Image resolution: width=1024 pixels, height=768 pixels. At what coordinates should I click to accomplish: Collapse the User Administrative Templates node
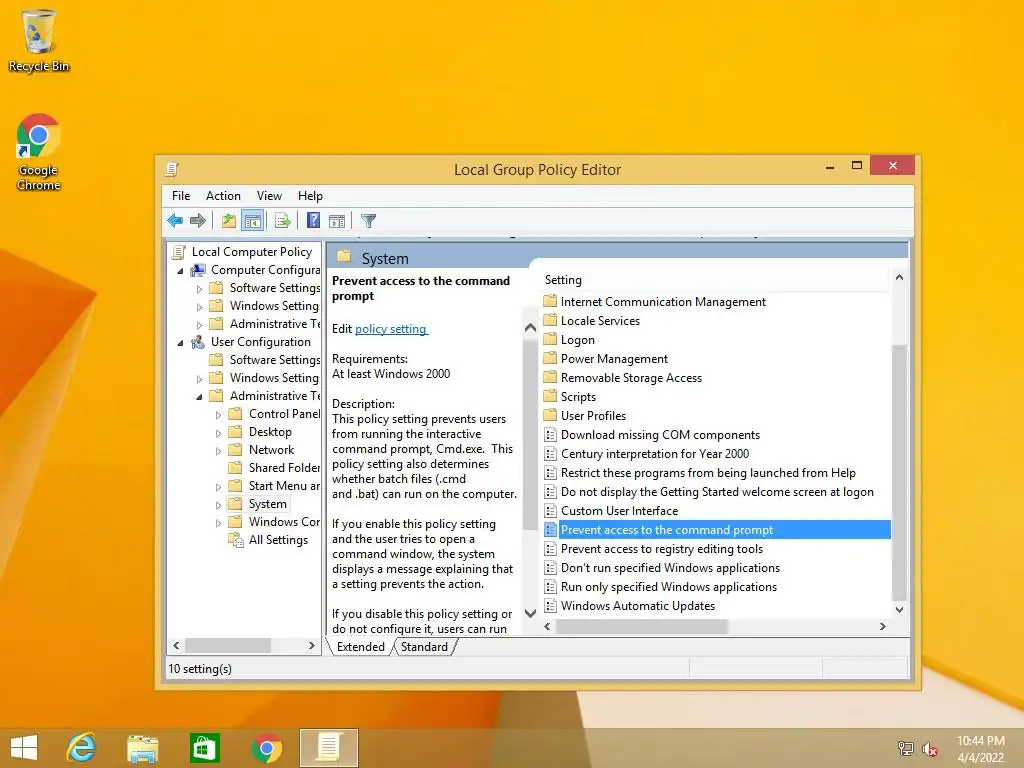click(x=200, y=396)
